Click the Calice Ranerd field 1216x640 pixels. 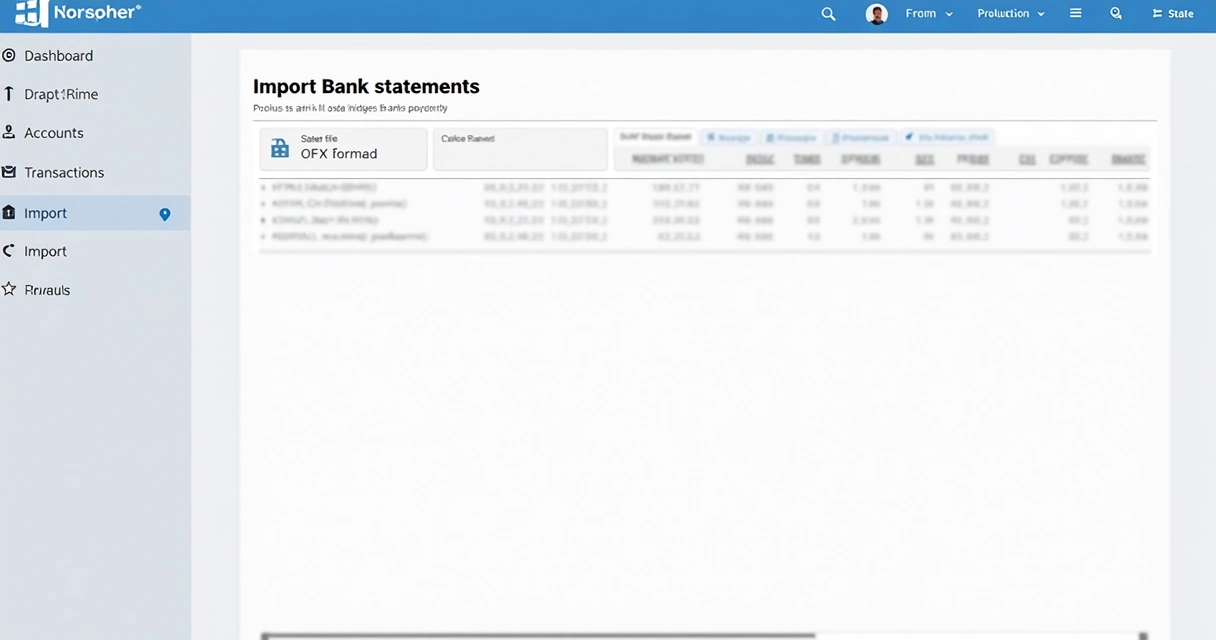click(520, 149)
